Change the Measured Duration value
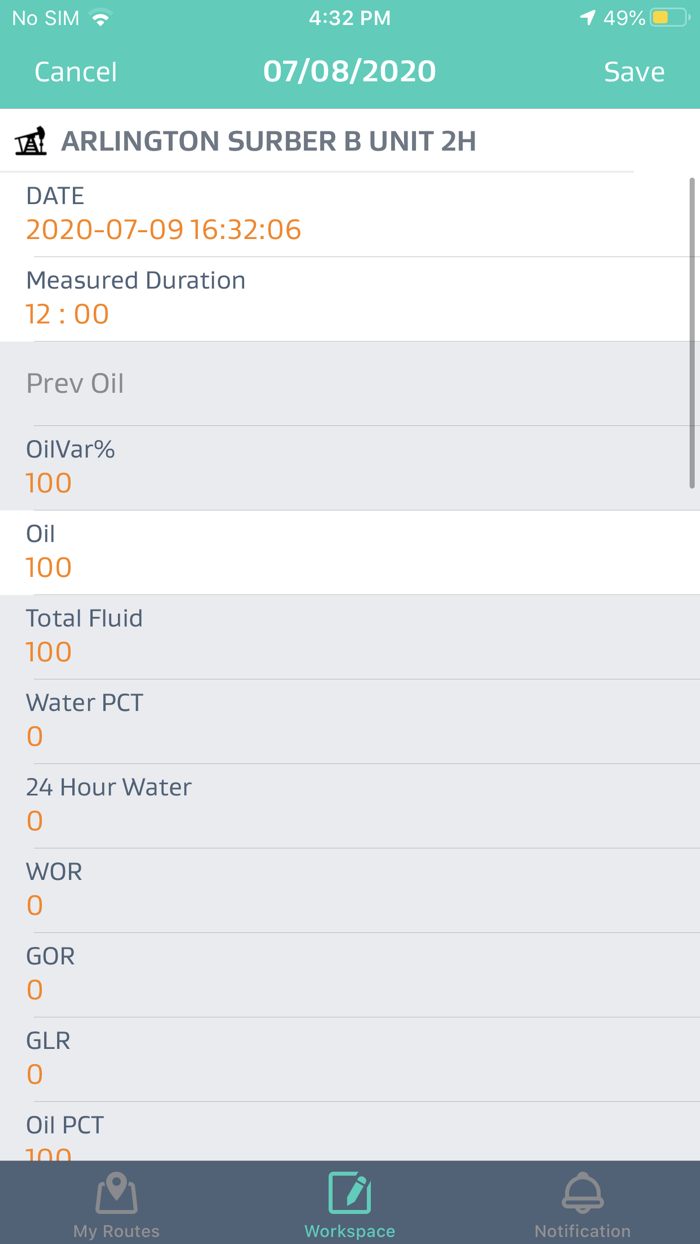This screenshot has width=700, height=1244. click(67, 314)
